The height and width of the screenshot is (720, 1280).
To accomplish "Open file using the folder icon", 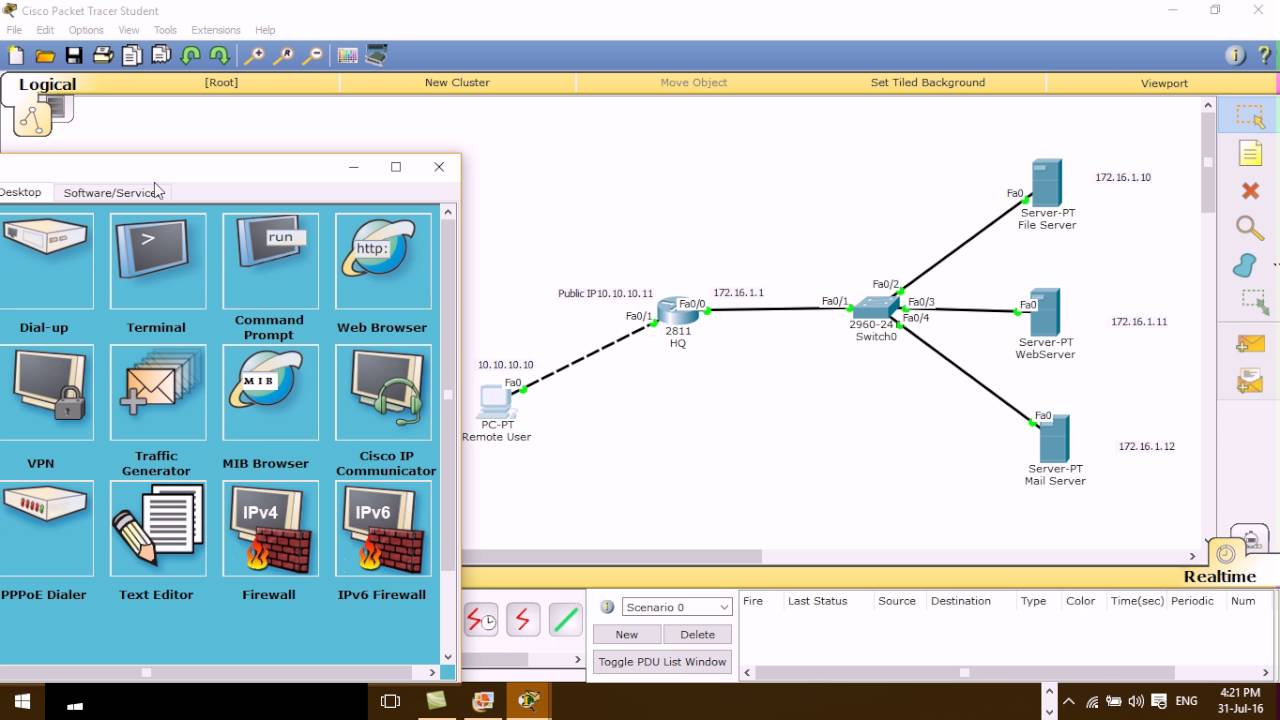I will tap(44, 55).
